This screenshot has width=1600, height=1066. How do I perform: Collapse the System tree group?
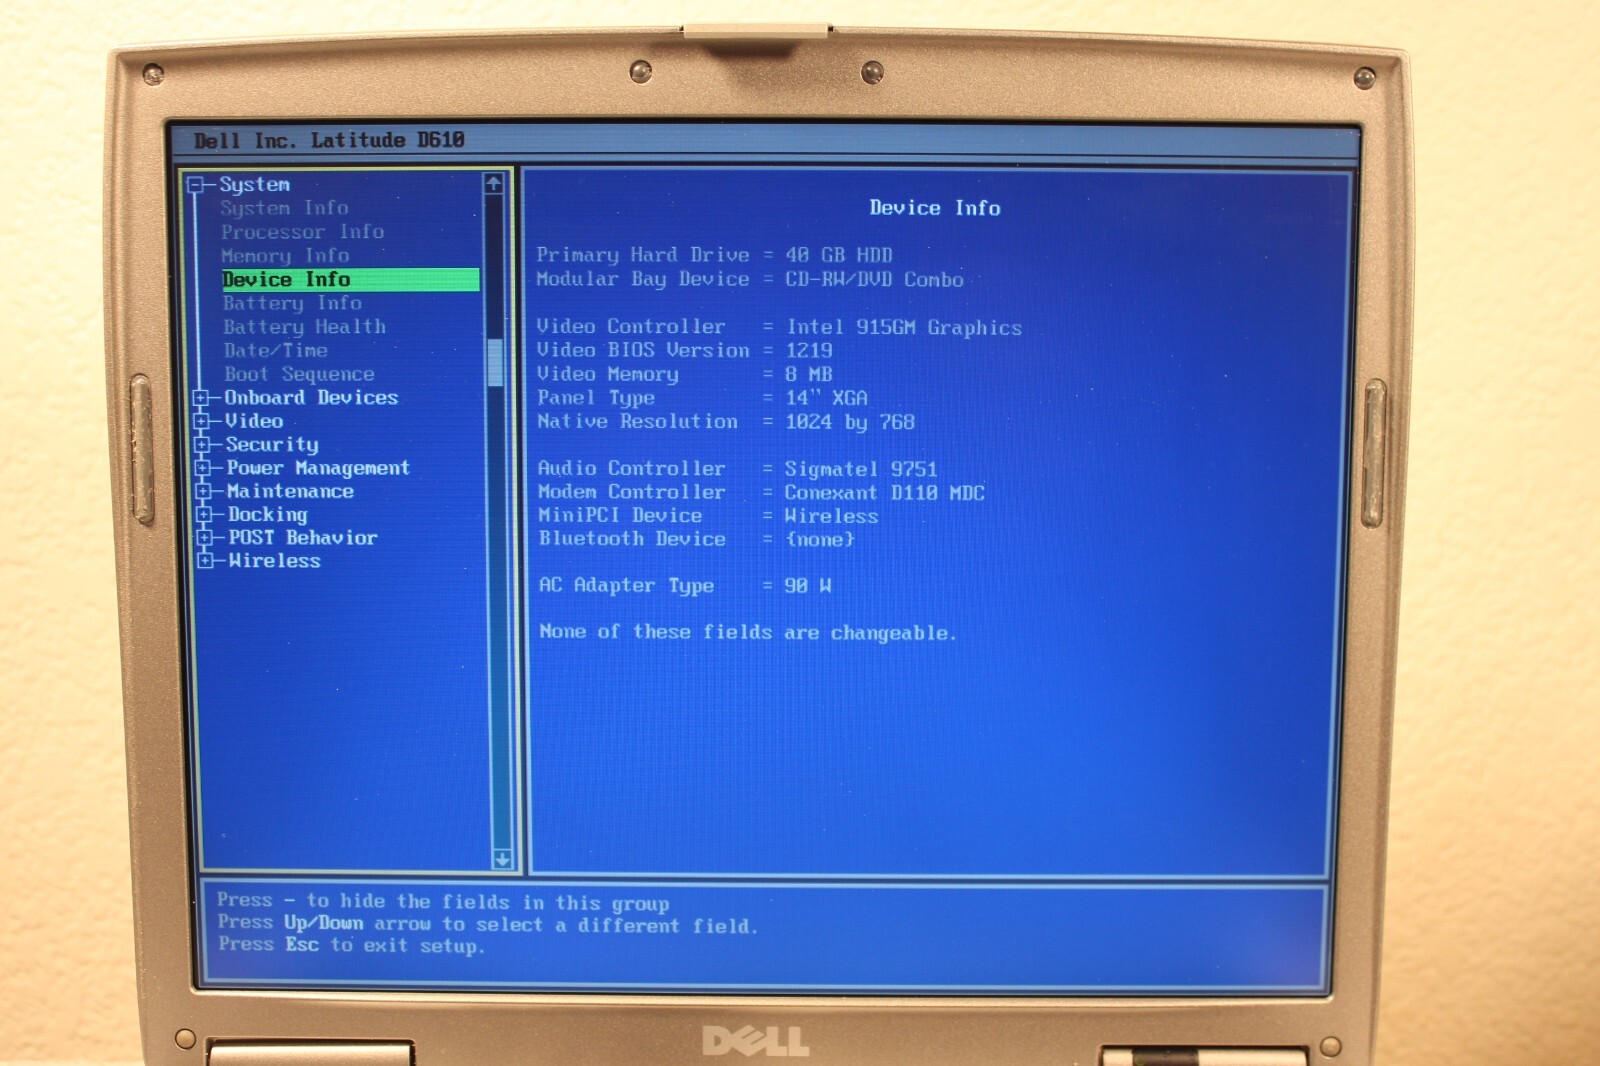pos(197,184)
